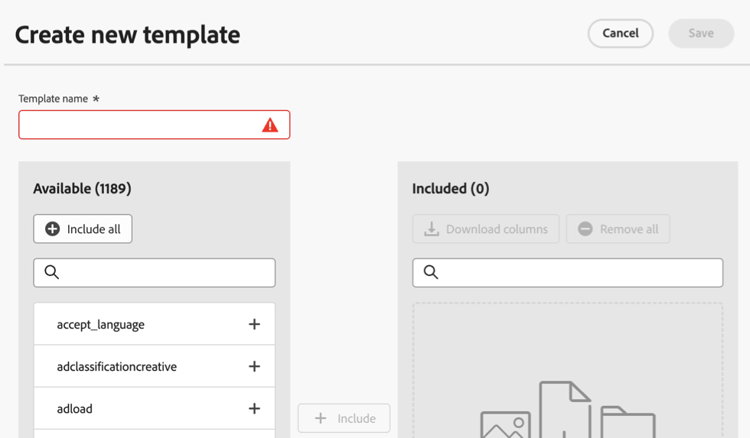Add adclassificationcreative using its plus icon
The width and height of the screenshot is (750, 438).
254,367
